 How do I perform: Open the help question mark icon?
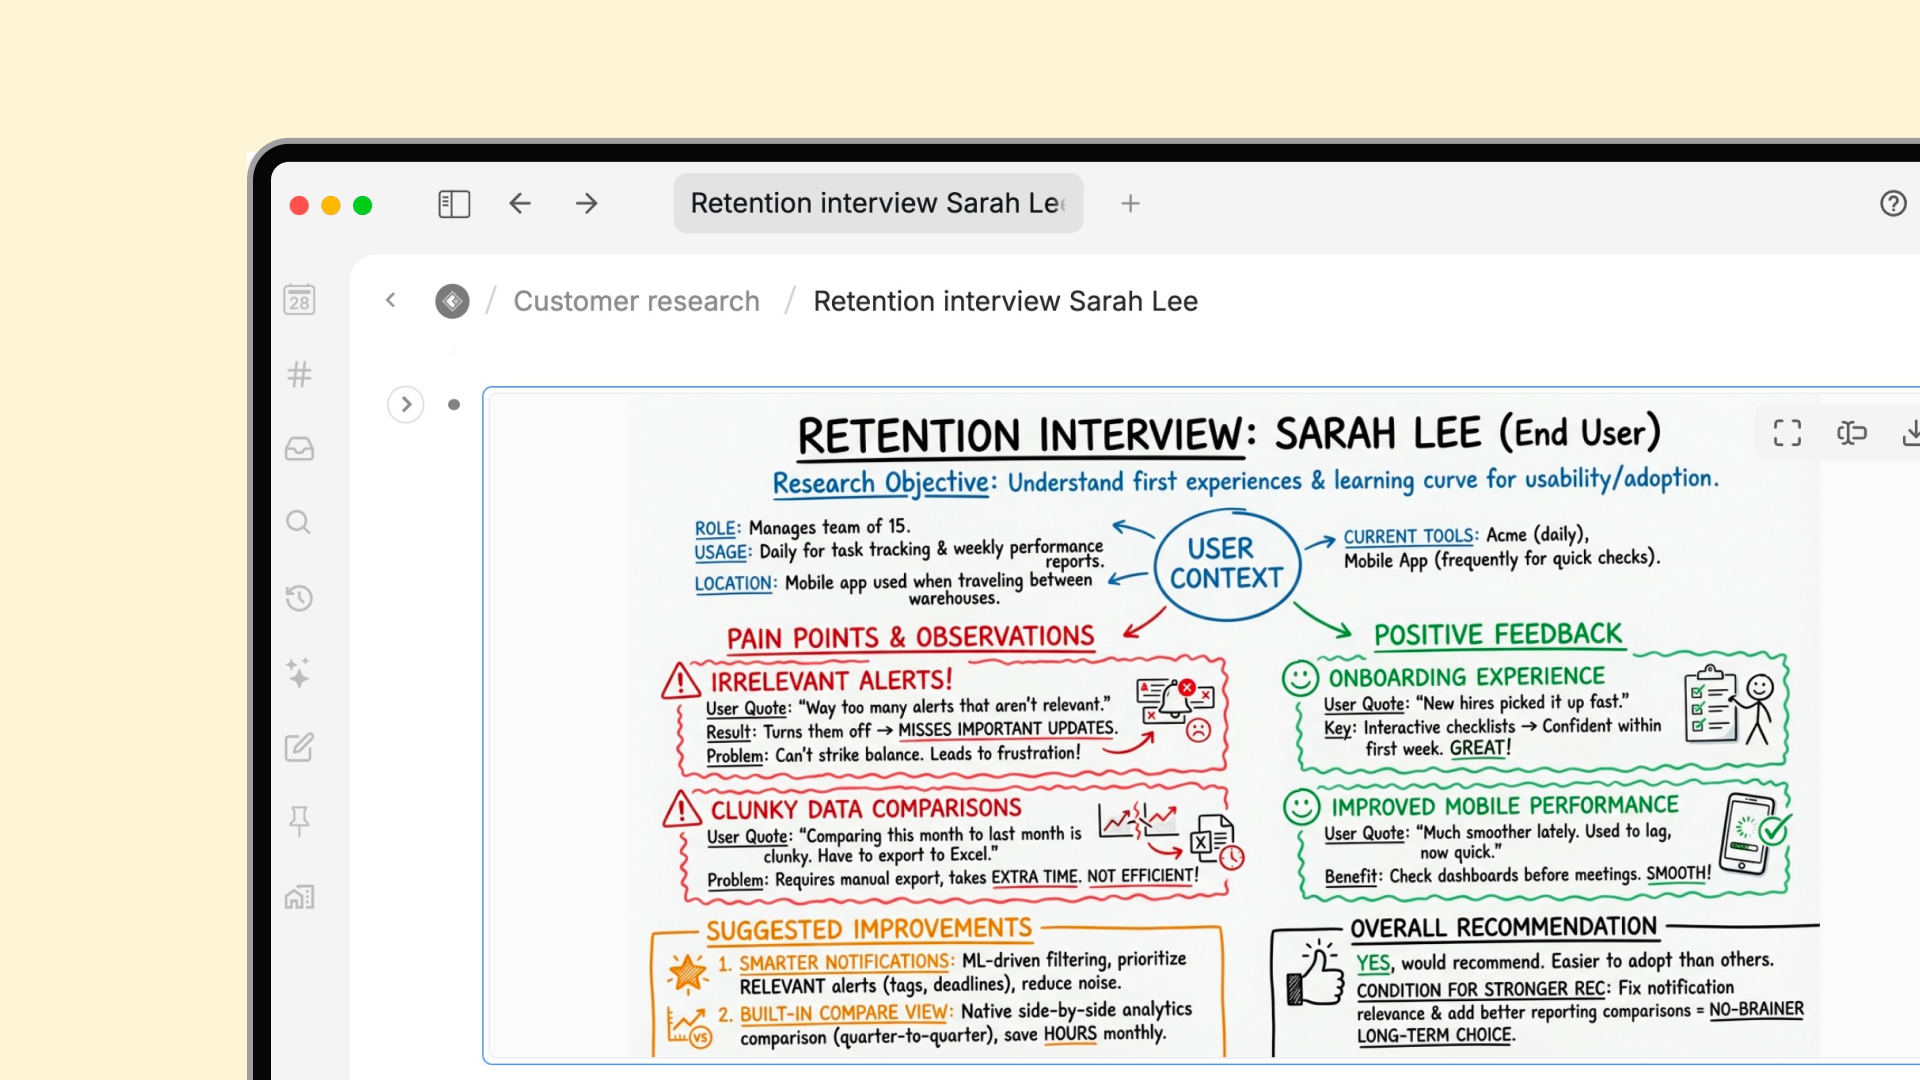(1893, 204)
